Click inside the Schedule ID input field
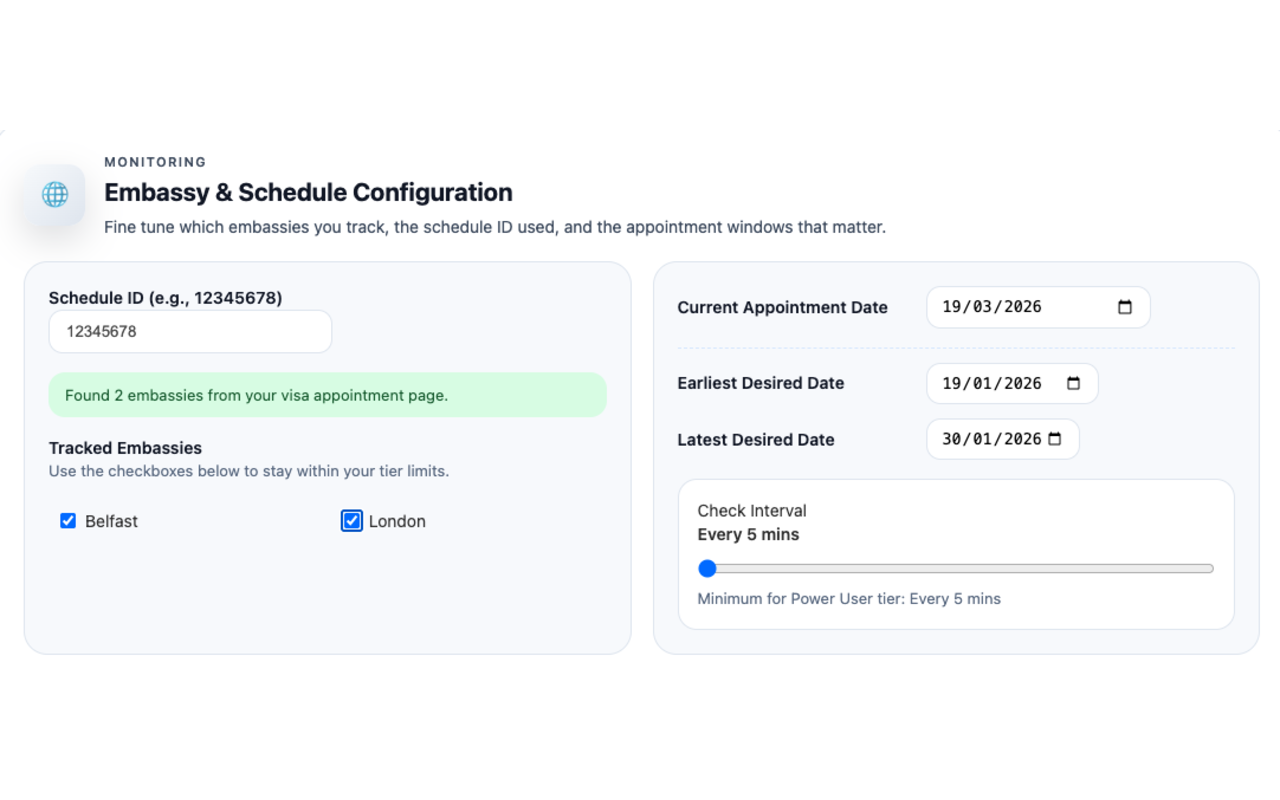The image size is (1280, 800). pyautogui.click(x=190, y=331)
